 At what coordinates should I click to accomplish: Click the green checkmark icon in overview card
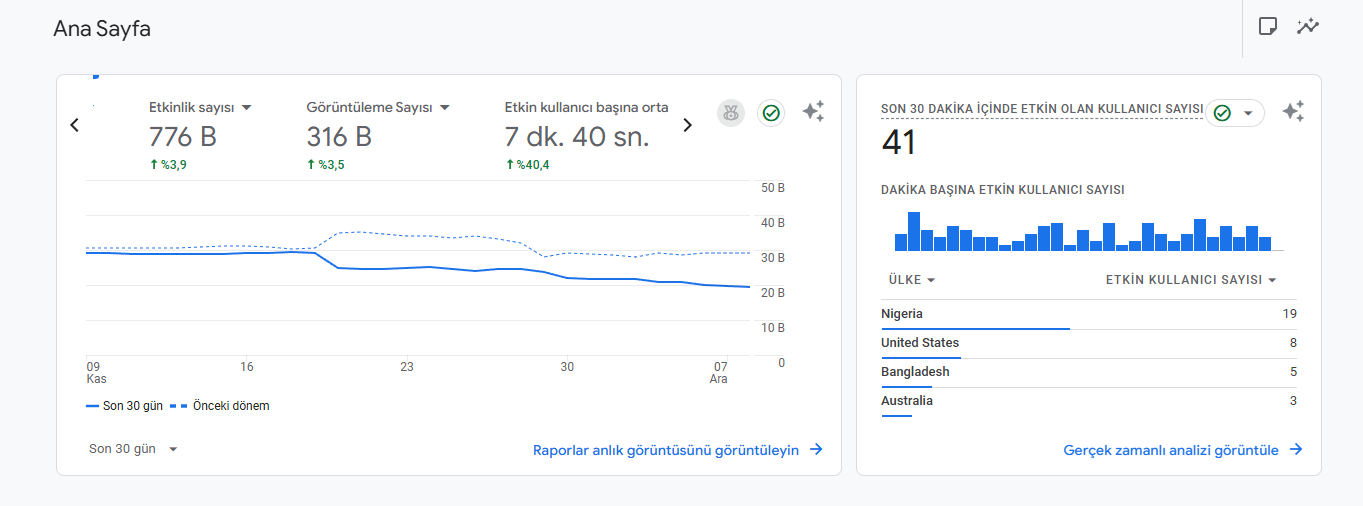pos(770,113)
